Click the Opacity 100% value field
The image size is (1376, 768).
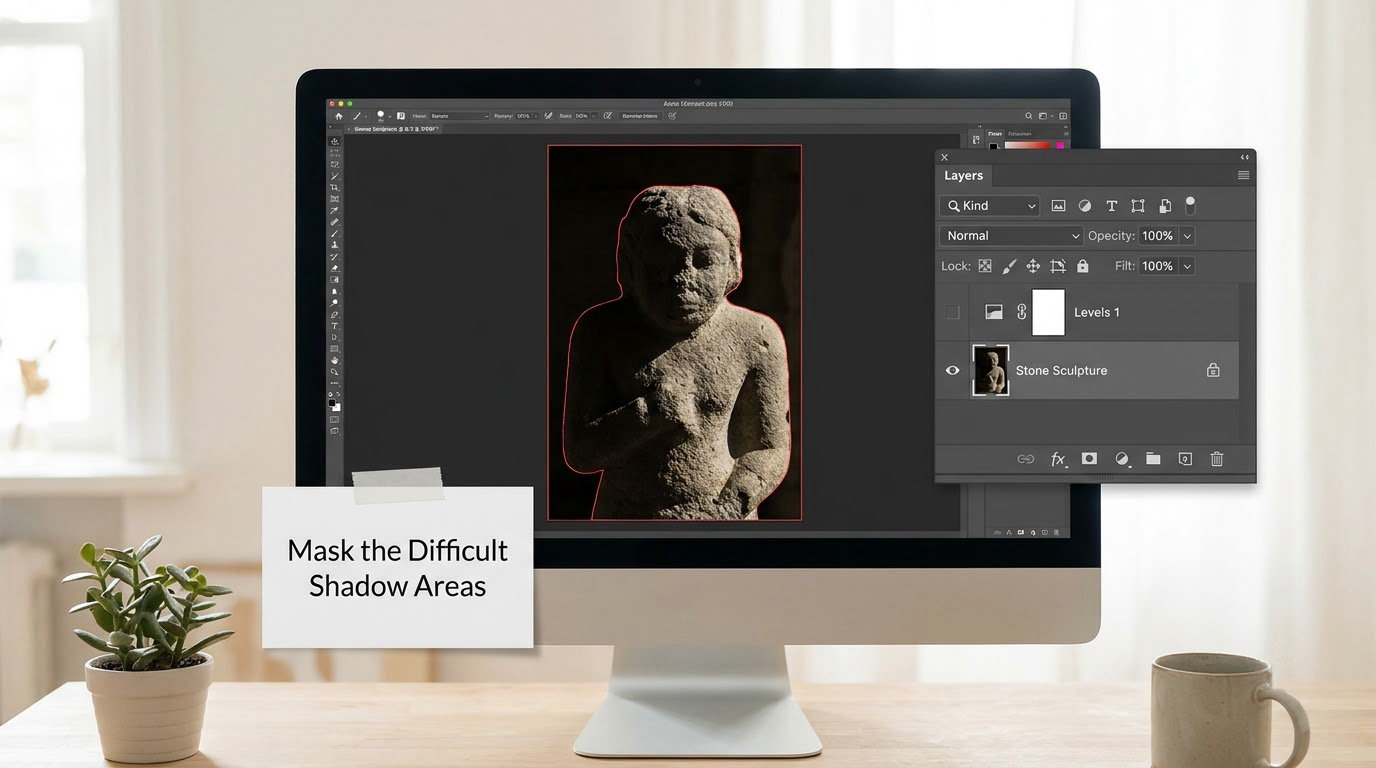(x=1158, y=236)
